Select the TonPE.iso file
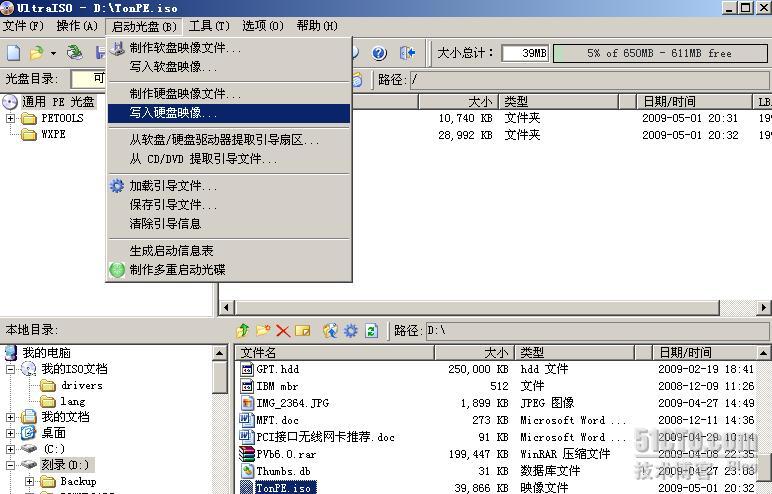The image size is (772, 494). (284, 488)
